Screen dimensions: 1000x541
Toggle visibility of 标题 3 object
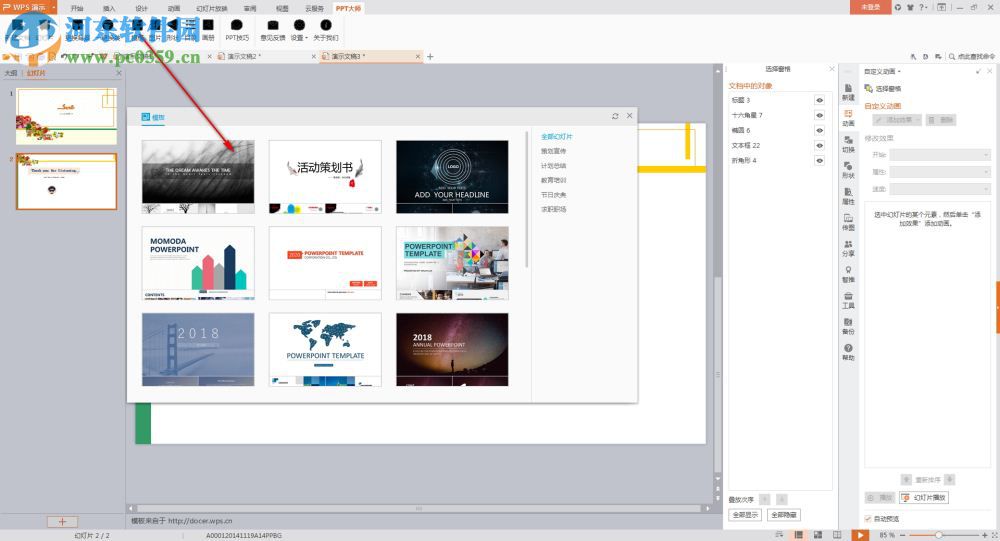click(x=820, y=100)
